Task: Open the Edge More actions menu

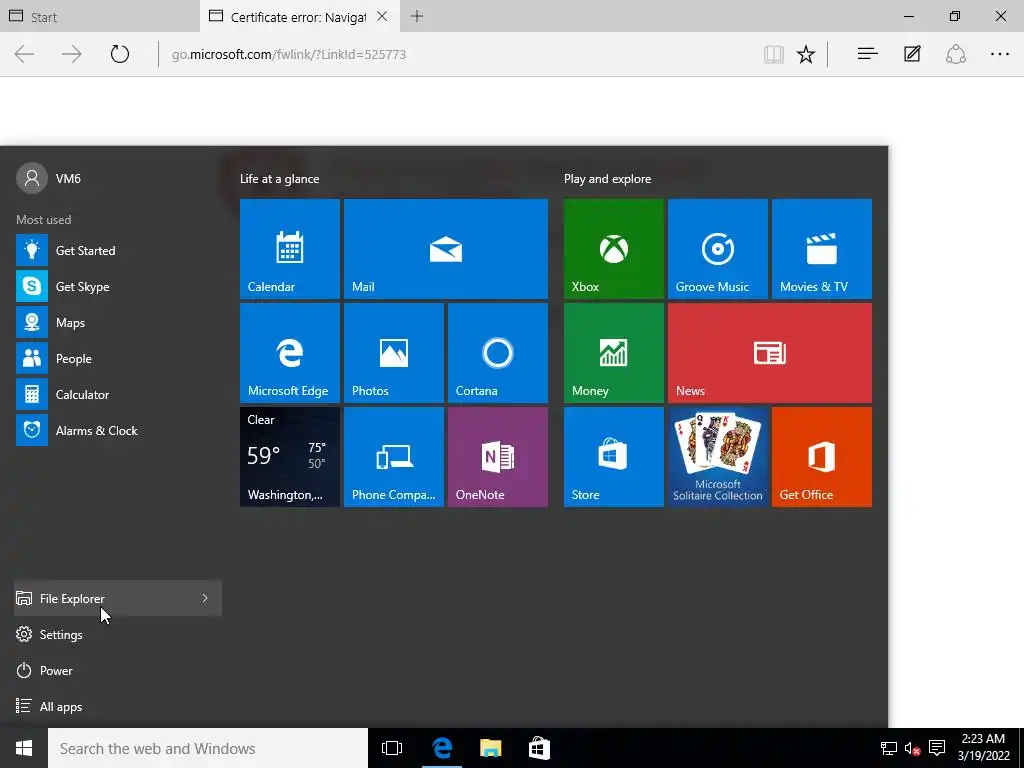Action: (x=1000, y=54)
